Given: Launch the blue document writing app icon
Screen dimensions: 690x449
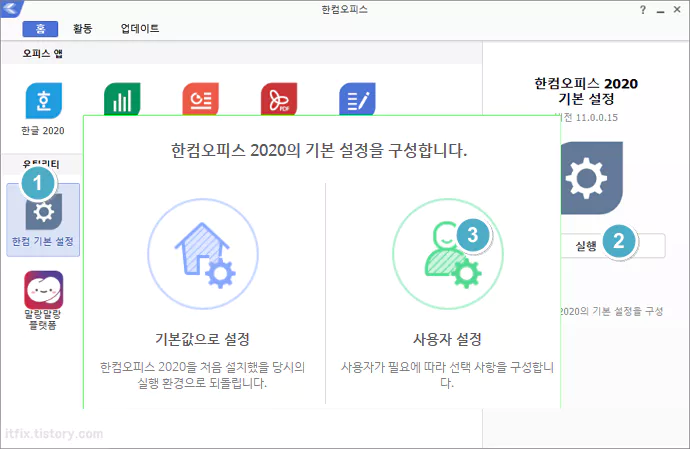Looking at the screenshot, I should [x=357, y=99].
